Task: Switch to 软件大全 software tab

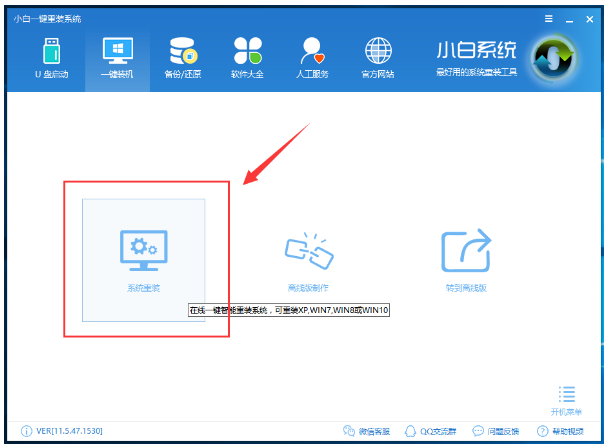Action: coord(247,58)
